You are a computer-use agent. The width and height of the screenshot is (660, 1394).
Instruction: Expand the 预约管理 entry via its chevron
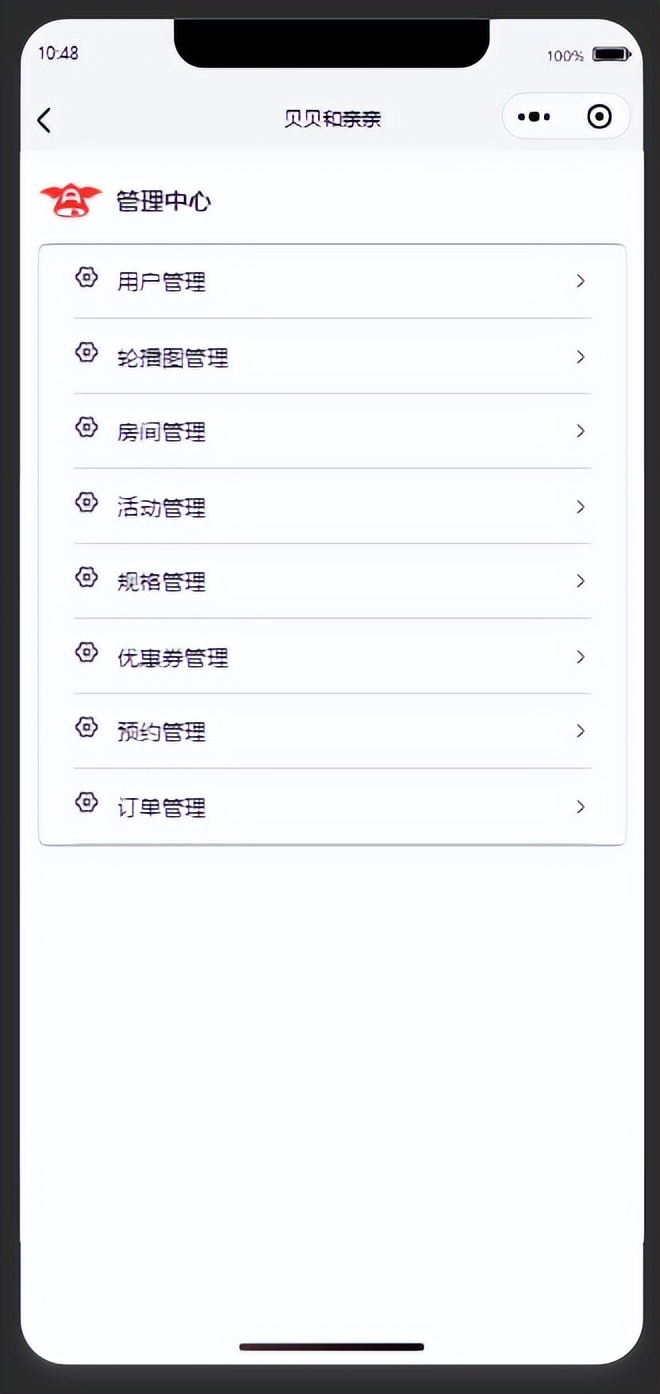[x=581, y=731]
